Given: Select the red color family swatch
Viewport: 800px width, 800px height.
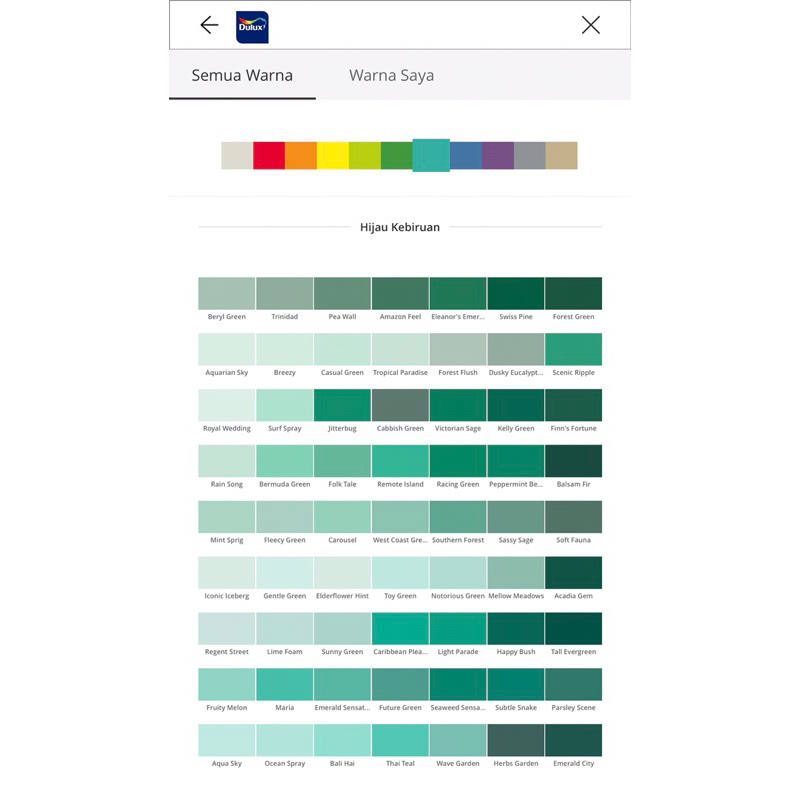Looking at the screenshot, I should click(269, 156).
